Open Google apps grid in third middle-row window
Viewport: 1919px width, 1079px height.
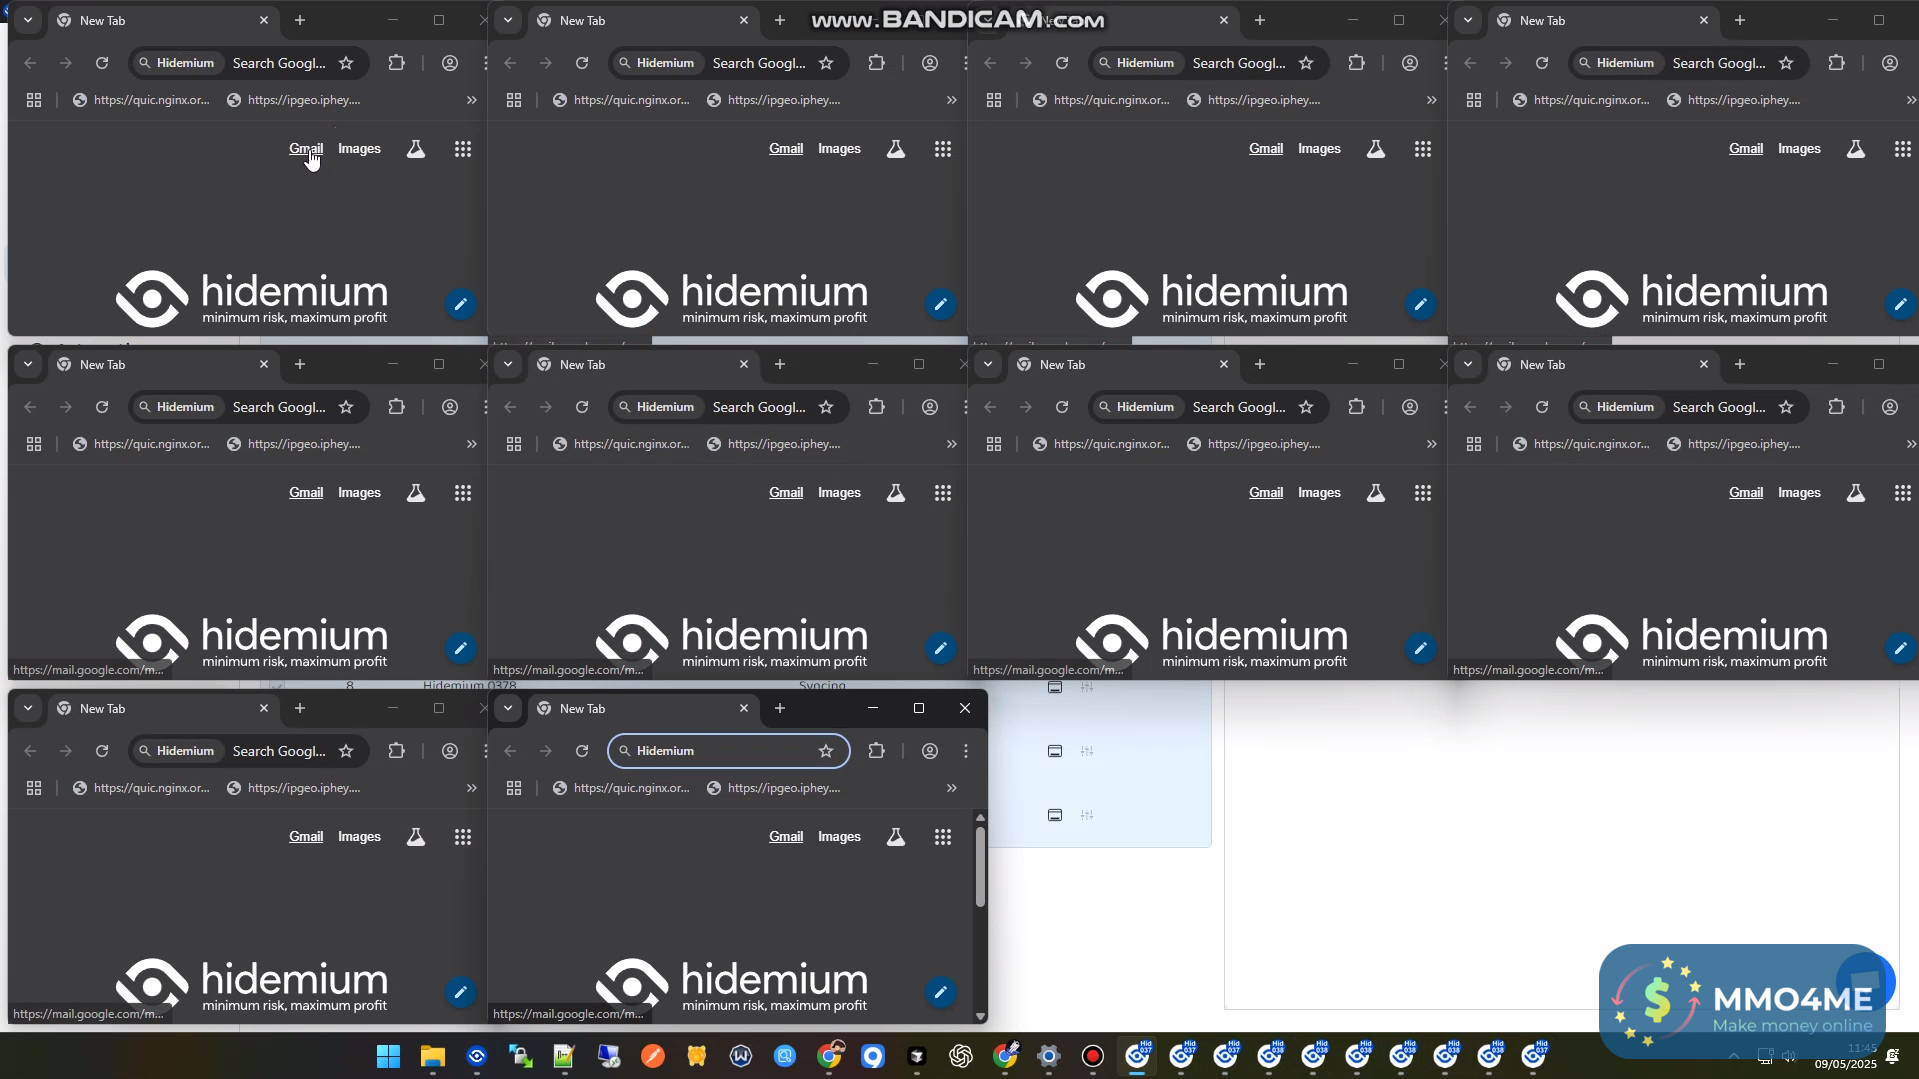pyautogui.click(x=1423, y=493)
